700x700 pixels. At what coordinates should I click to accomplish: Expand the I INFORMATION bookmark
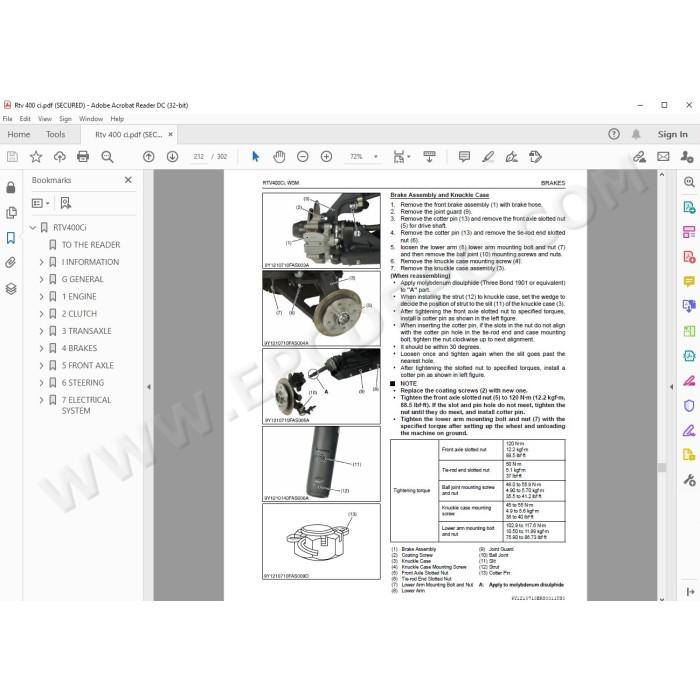click(42, 262)
